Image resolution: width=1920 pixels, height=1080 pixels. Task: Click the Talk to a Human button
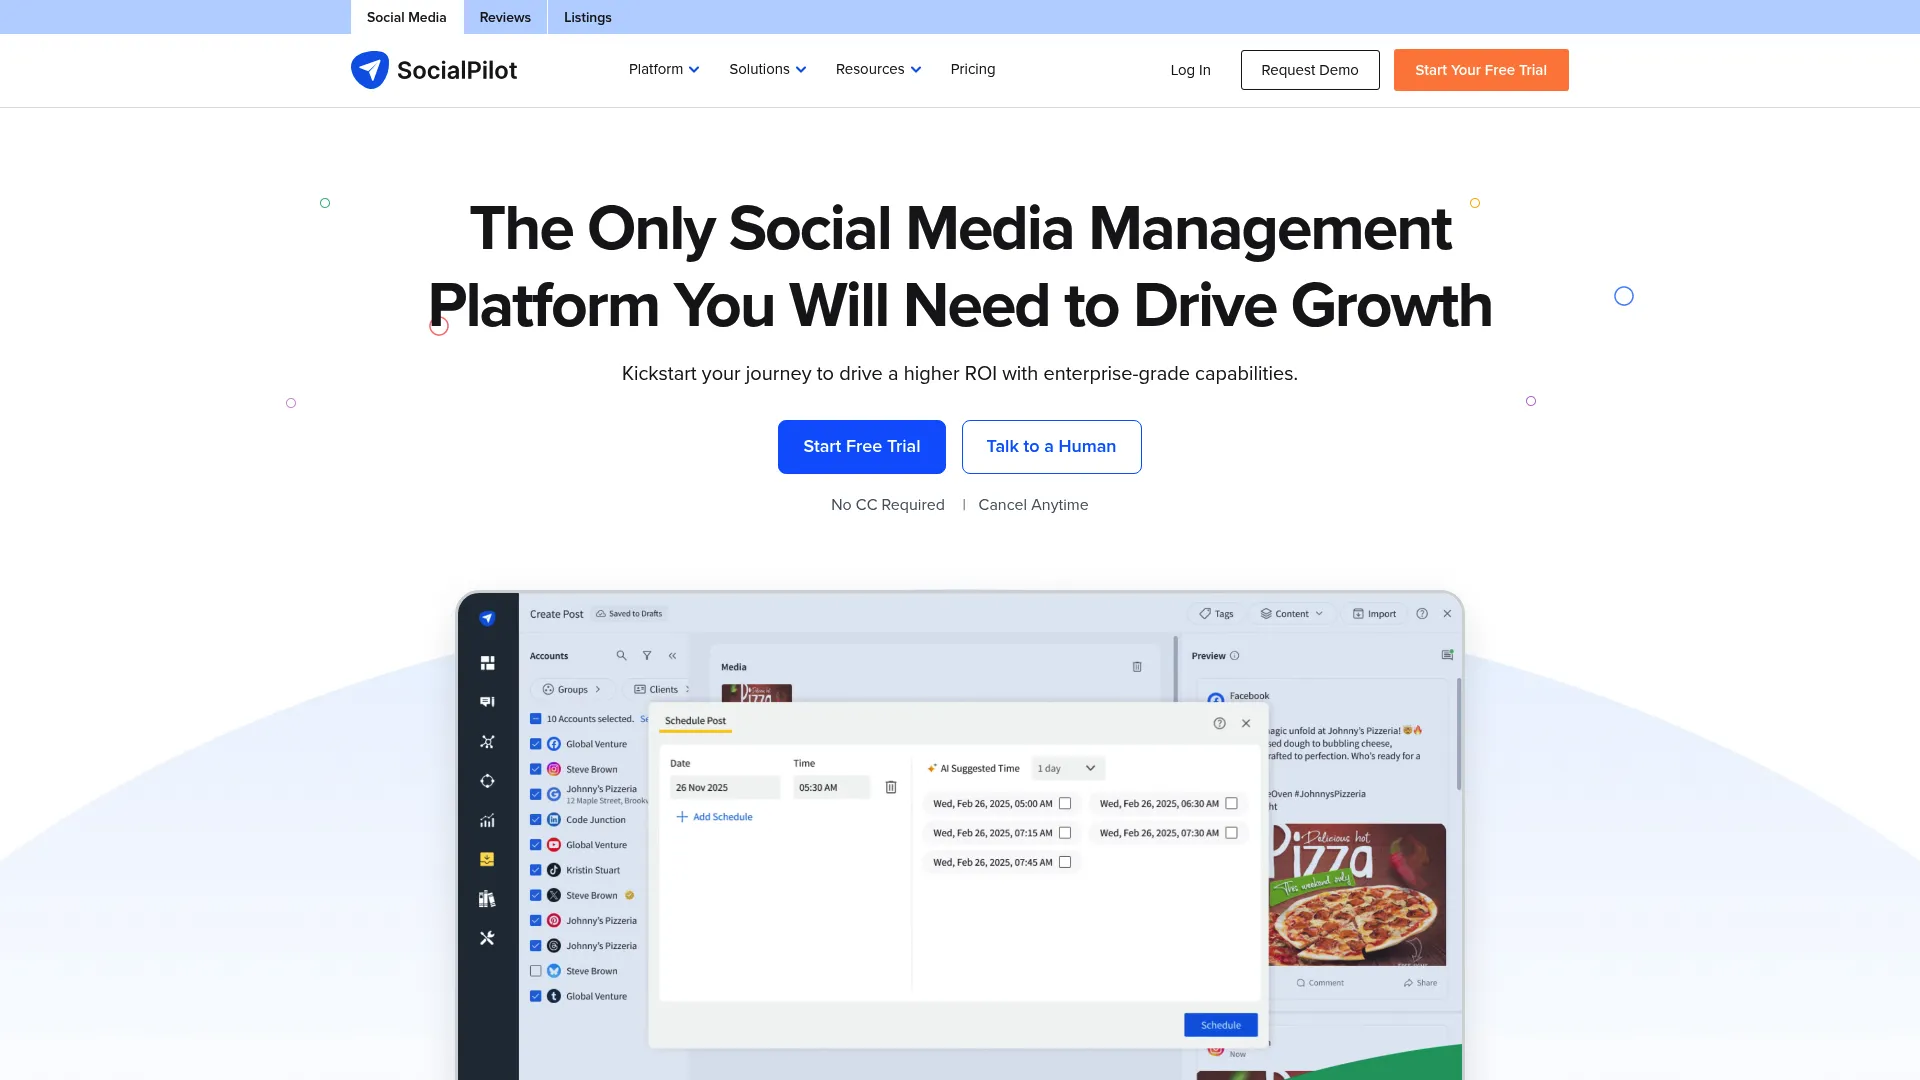tap(1052, 447)
